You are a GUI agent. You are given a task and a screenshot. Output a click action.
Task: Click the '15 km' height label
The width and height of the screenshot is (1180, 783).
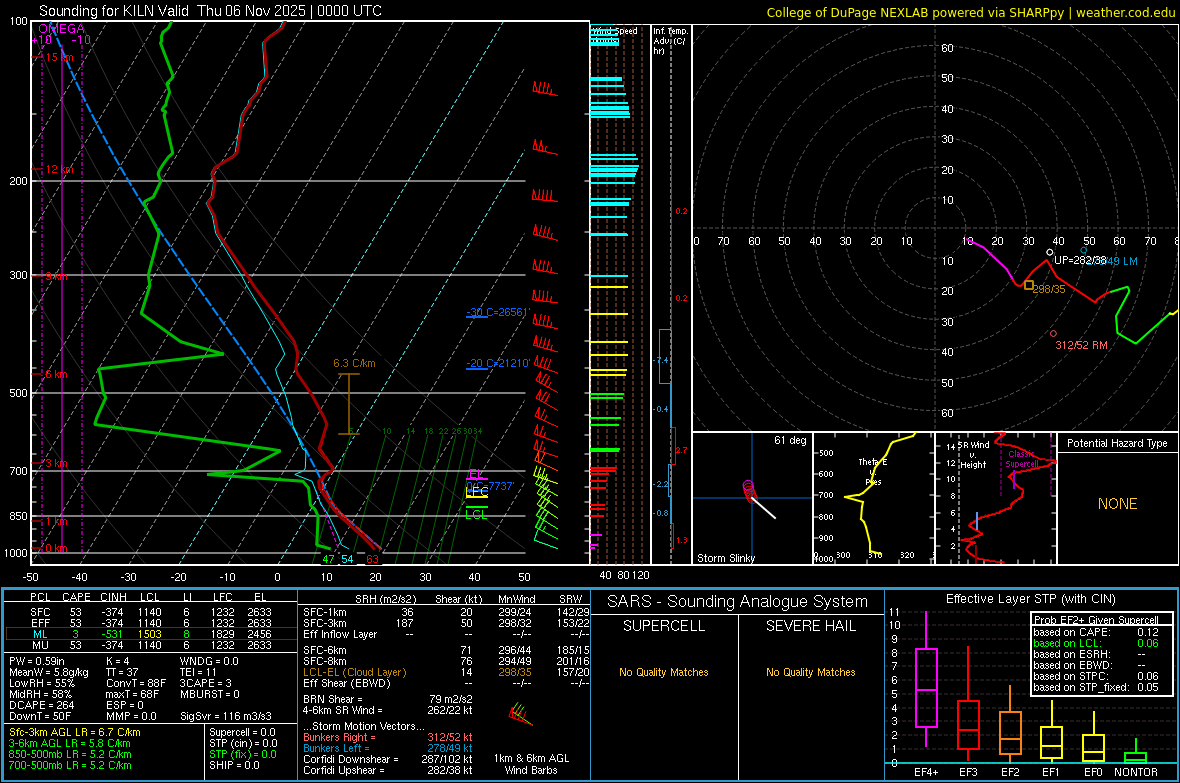pyautogui.click(x=59, y=57)
